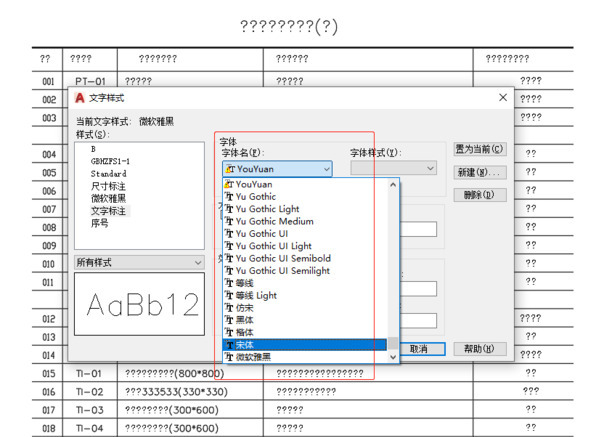This screenshot has height=437, width=612.
Task: Select the 文字标注 style
Action: coord(108,211)
